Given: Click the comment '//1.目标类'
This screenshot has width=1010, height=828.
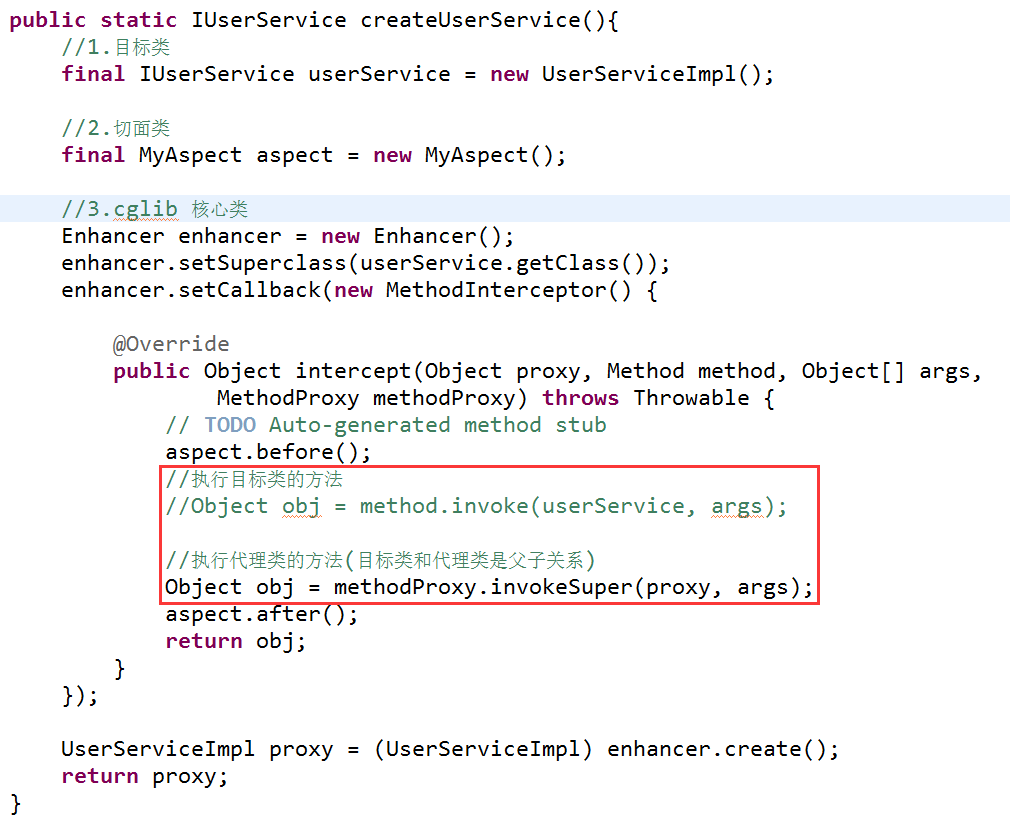Looking at the screenshot, I should point(116,47).
